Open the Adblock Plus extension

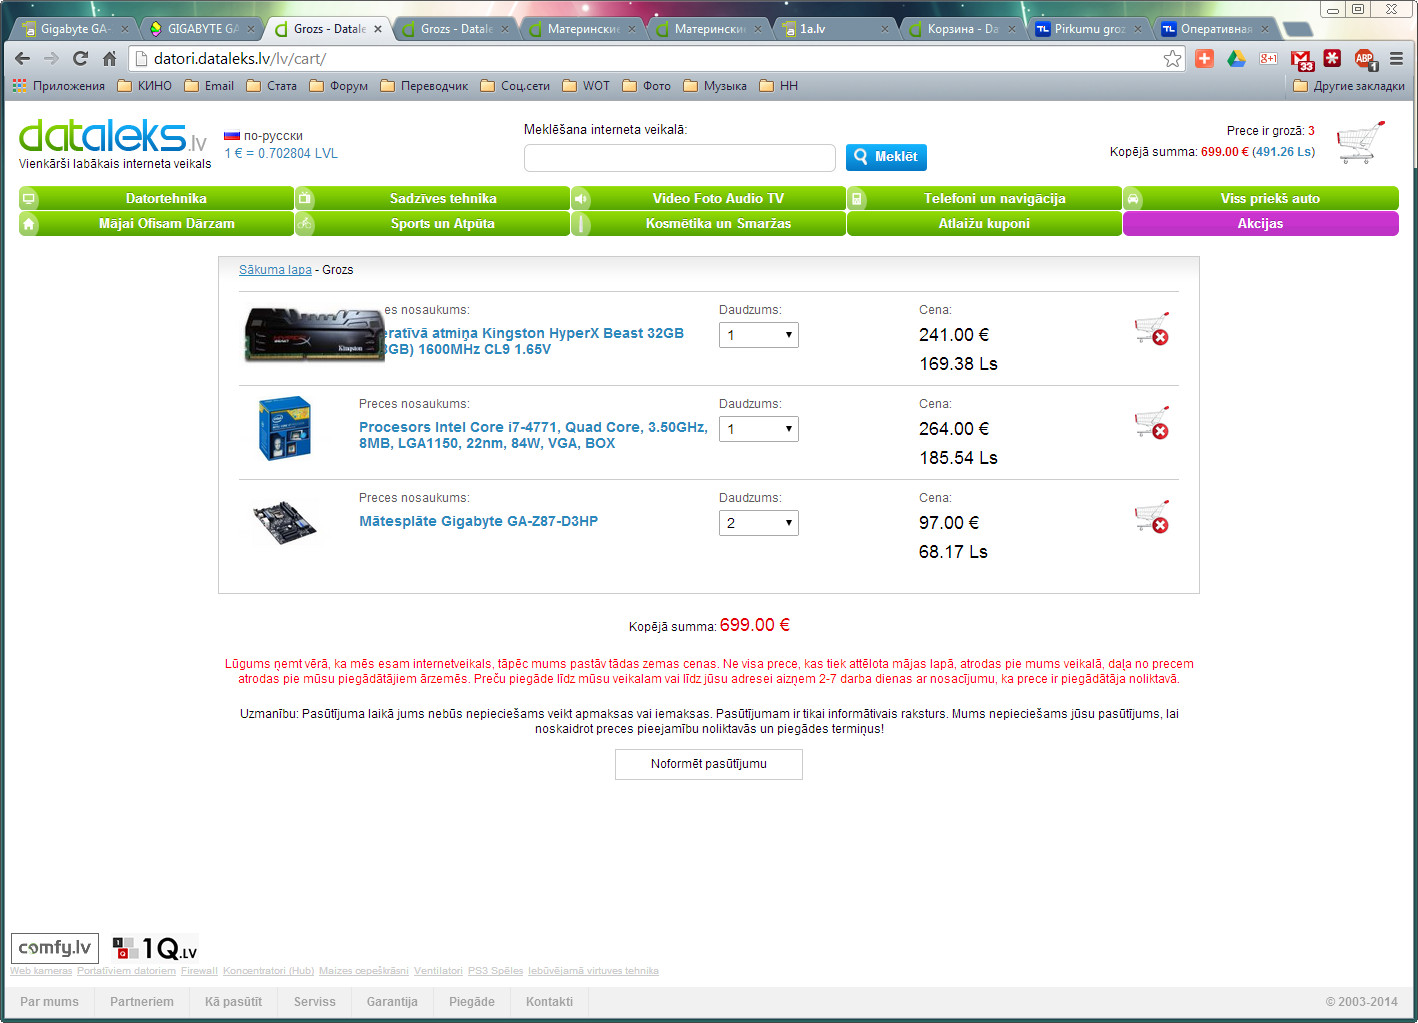1365,59
